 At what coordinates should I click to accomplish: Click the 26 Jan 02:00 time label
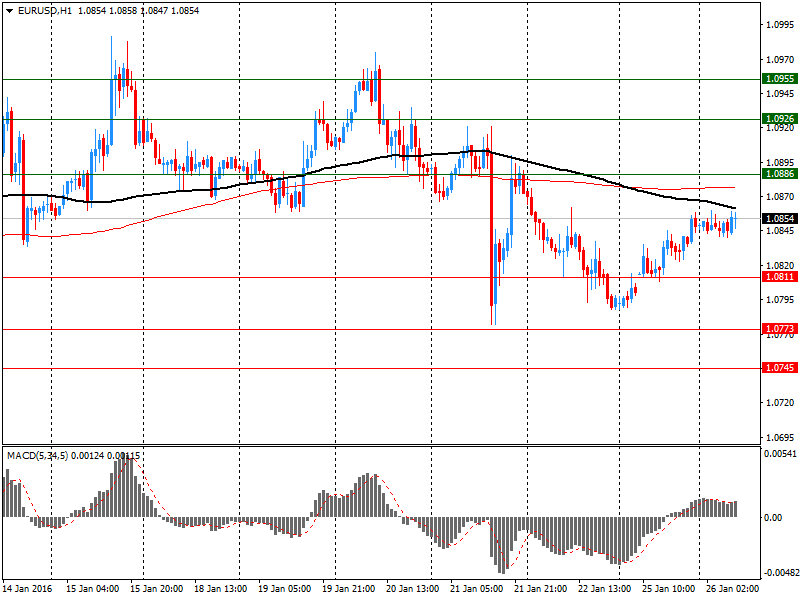[733, 588]
